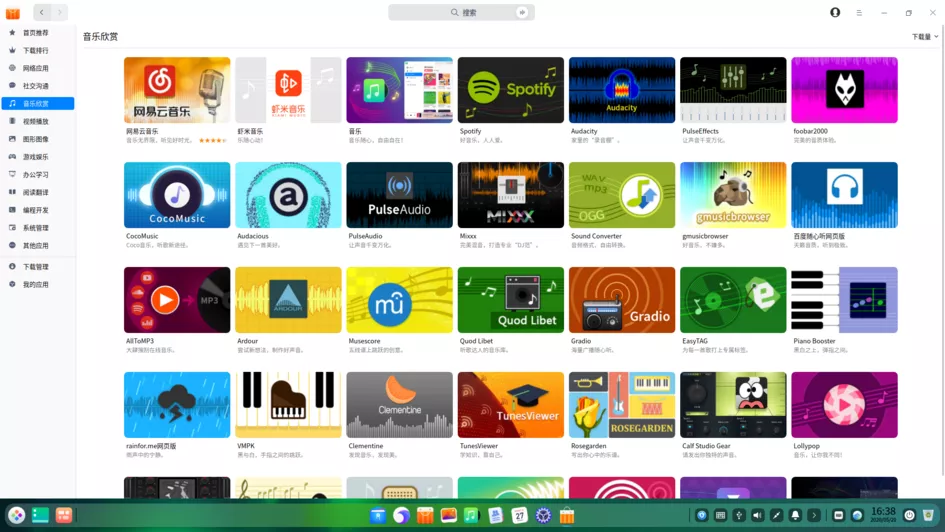The height and width of the screenshot is (532, 945).
Task: Open the Audacious app tile
Action: (x=288, y=195)
